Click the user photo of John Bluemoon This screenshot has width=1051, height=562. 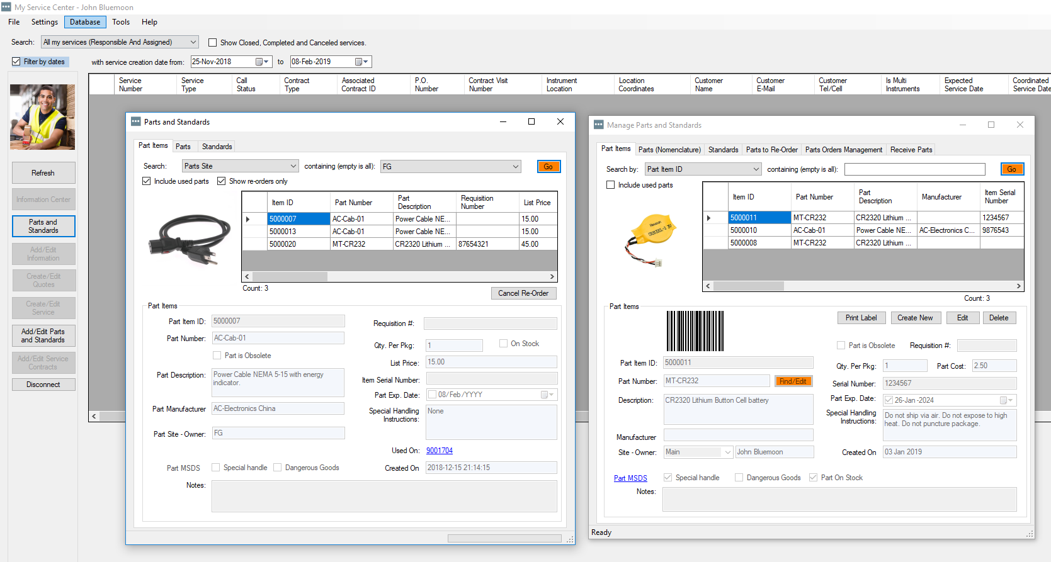[42, 117]
